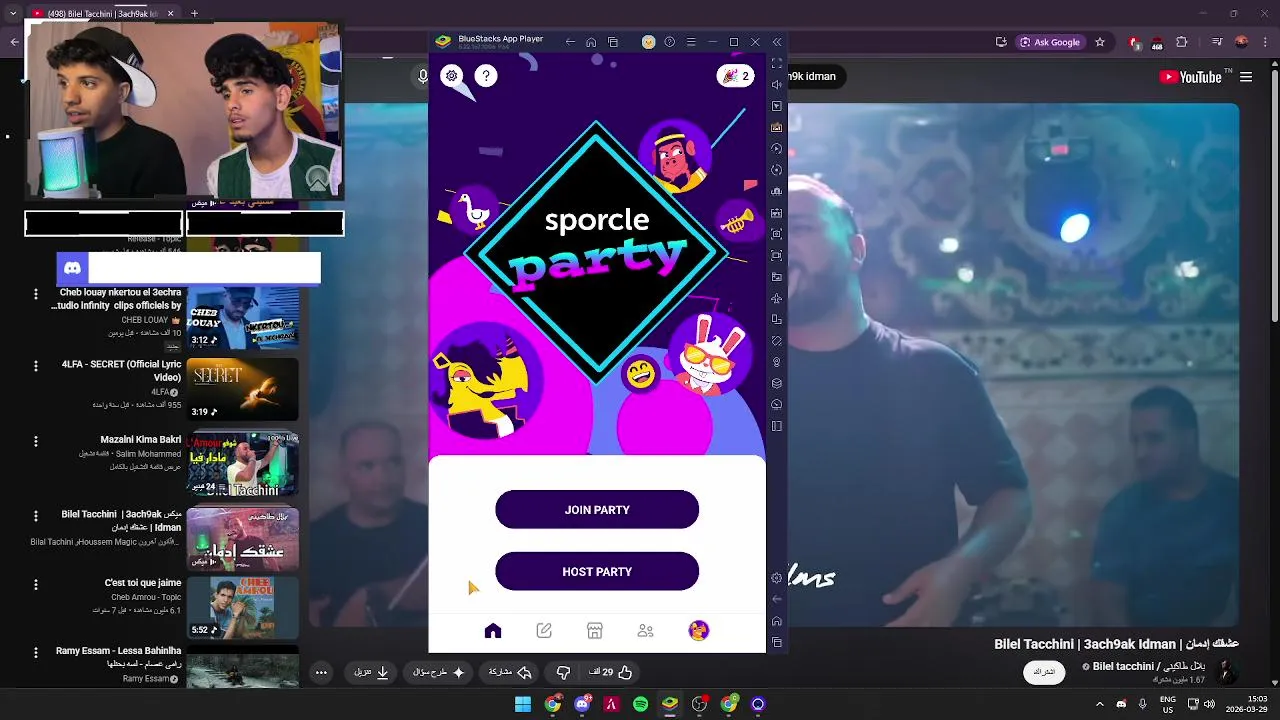Open options menu for Ramy Essam video
The height and width of the screenshot is (720, 1280).
pos(36,652)
